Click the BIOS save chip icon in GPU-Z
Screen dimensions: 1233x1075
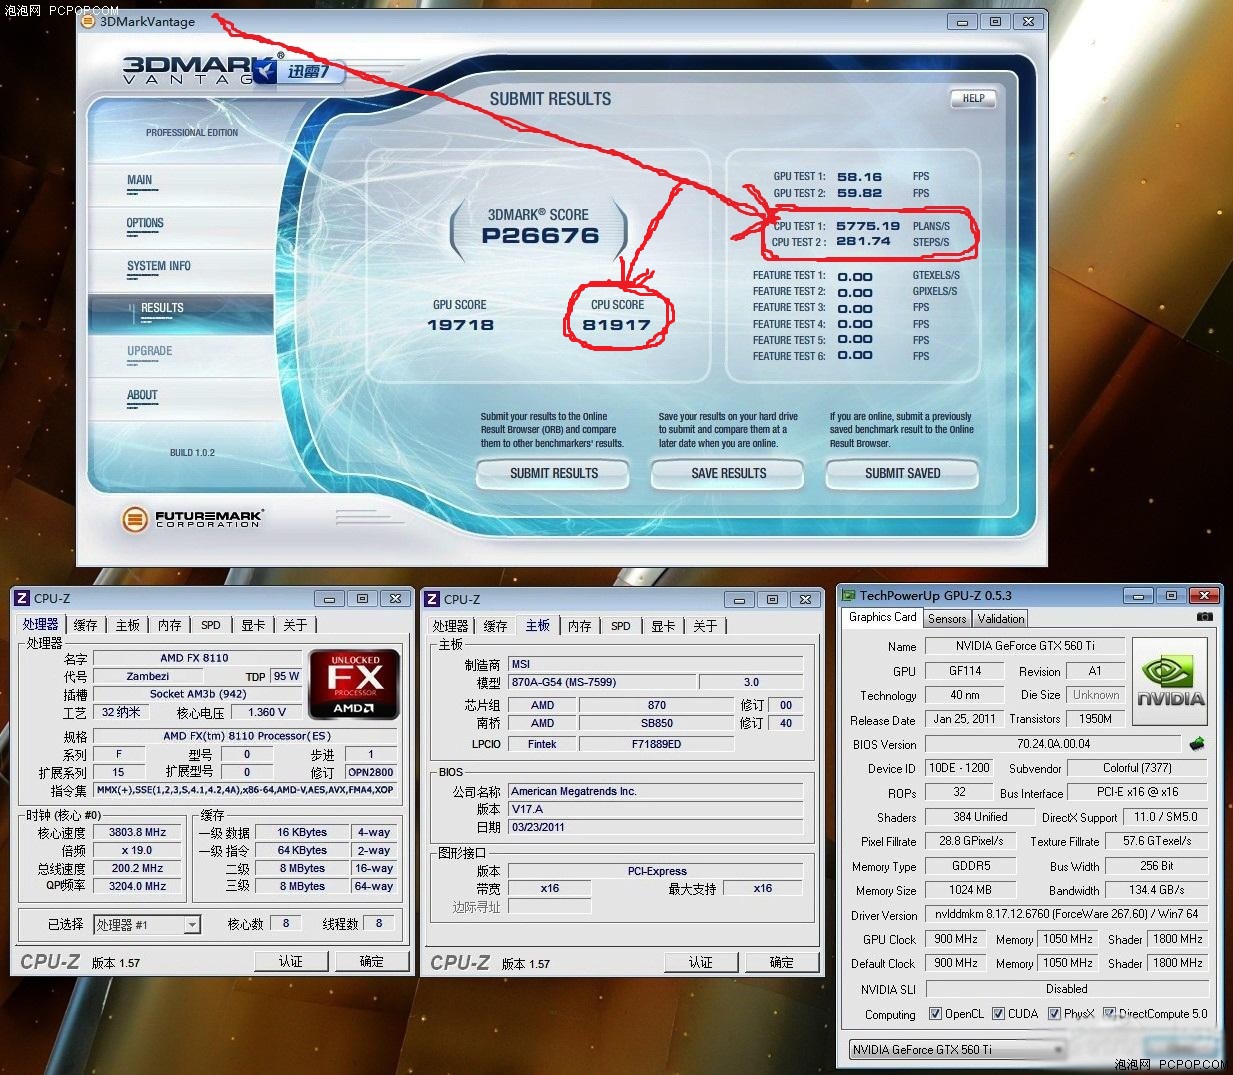[x=1197, y=744]
